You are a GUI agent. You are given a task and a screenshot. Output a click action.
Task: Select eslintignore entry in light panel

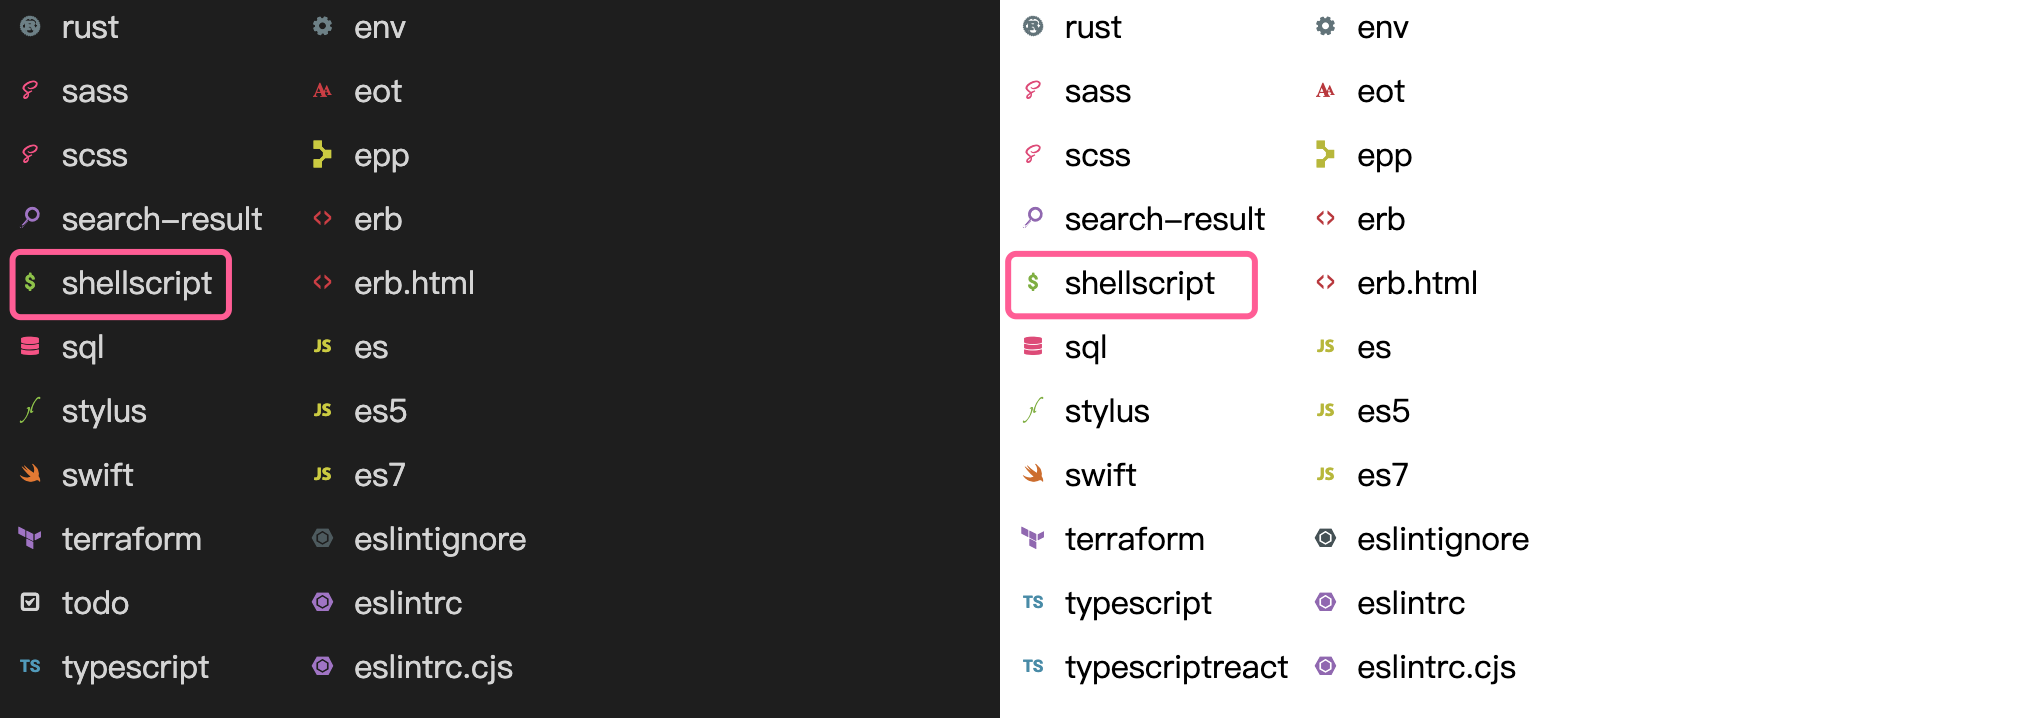point(1421,540)
